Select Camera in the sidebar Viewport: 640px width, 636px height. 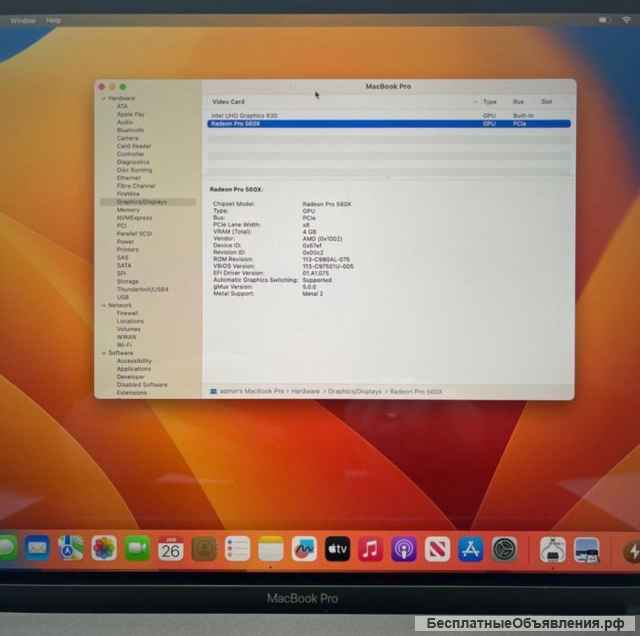(127, 138)
